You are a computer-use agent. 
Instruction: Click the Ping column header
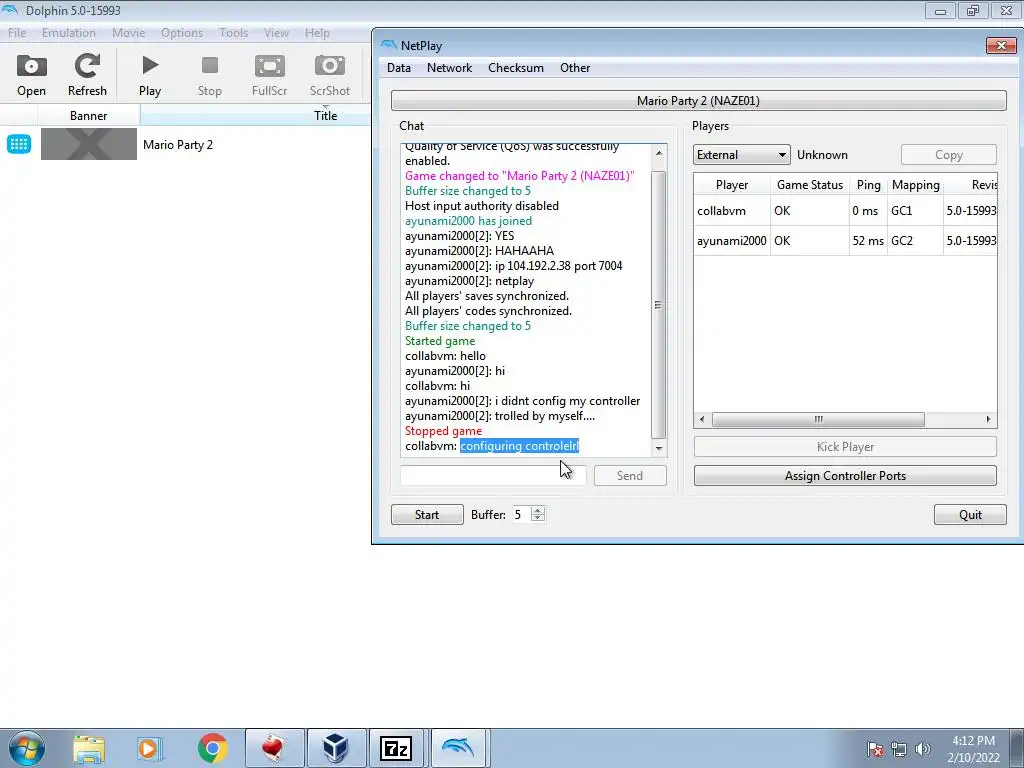point(868,185)
